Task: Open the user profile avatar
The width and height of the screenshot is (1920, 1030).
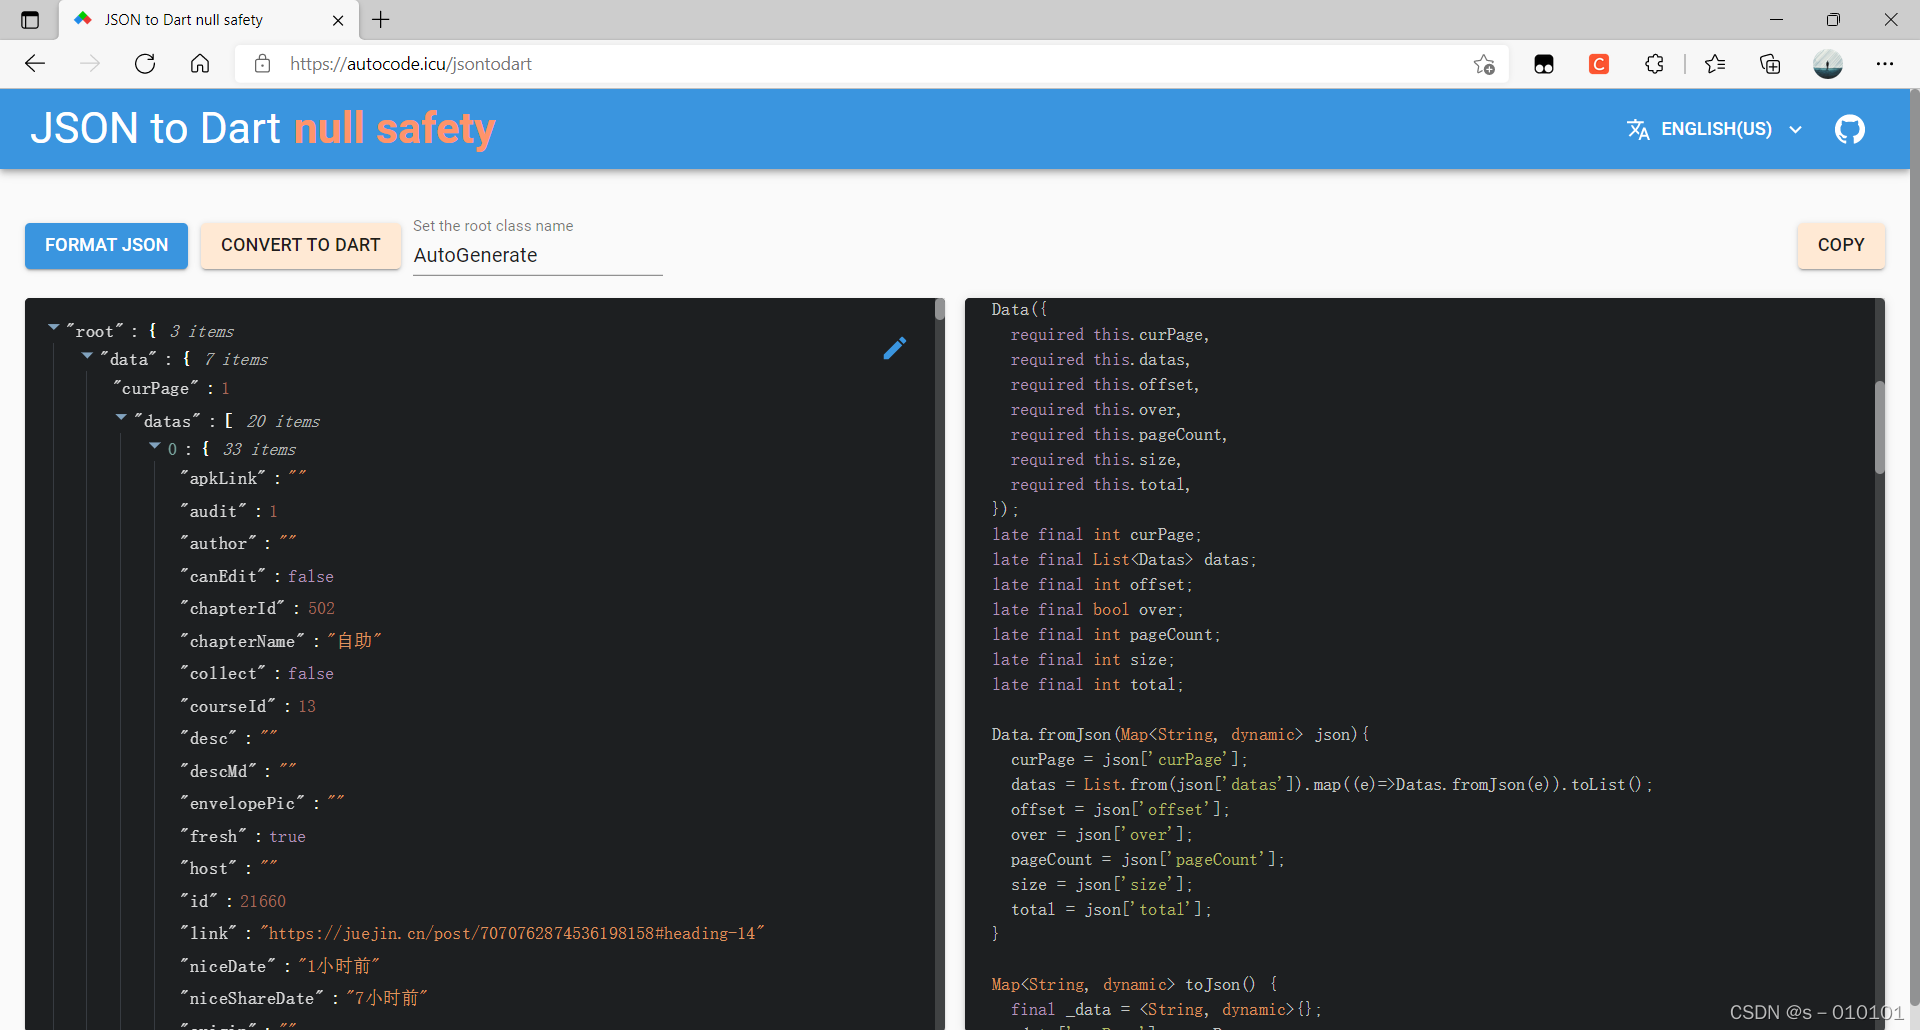Action: coord(1828,64)
